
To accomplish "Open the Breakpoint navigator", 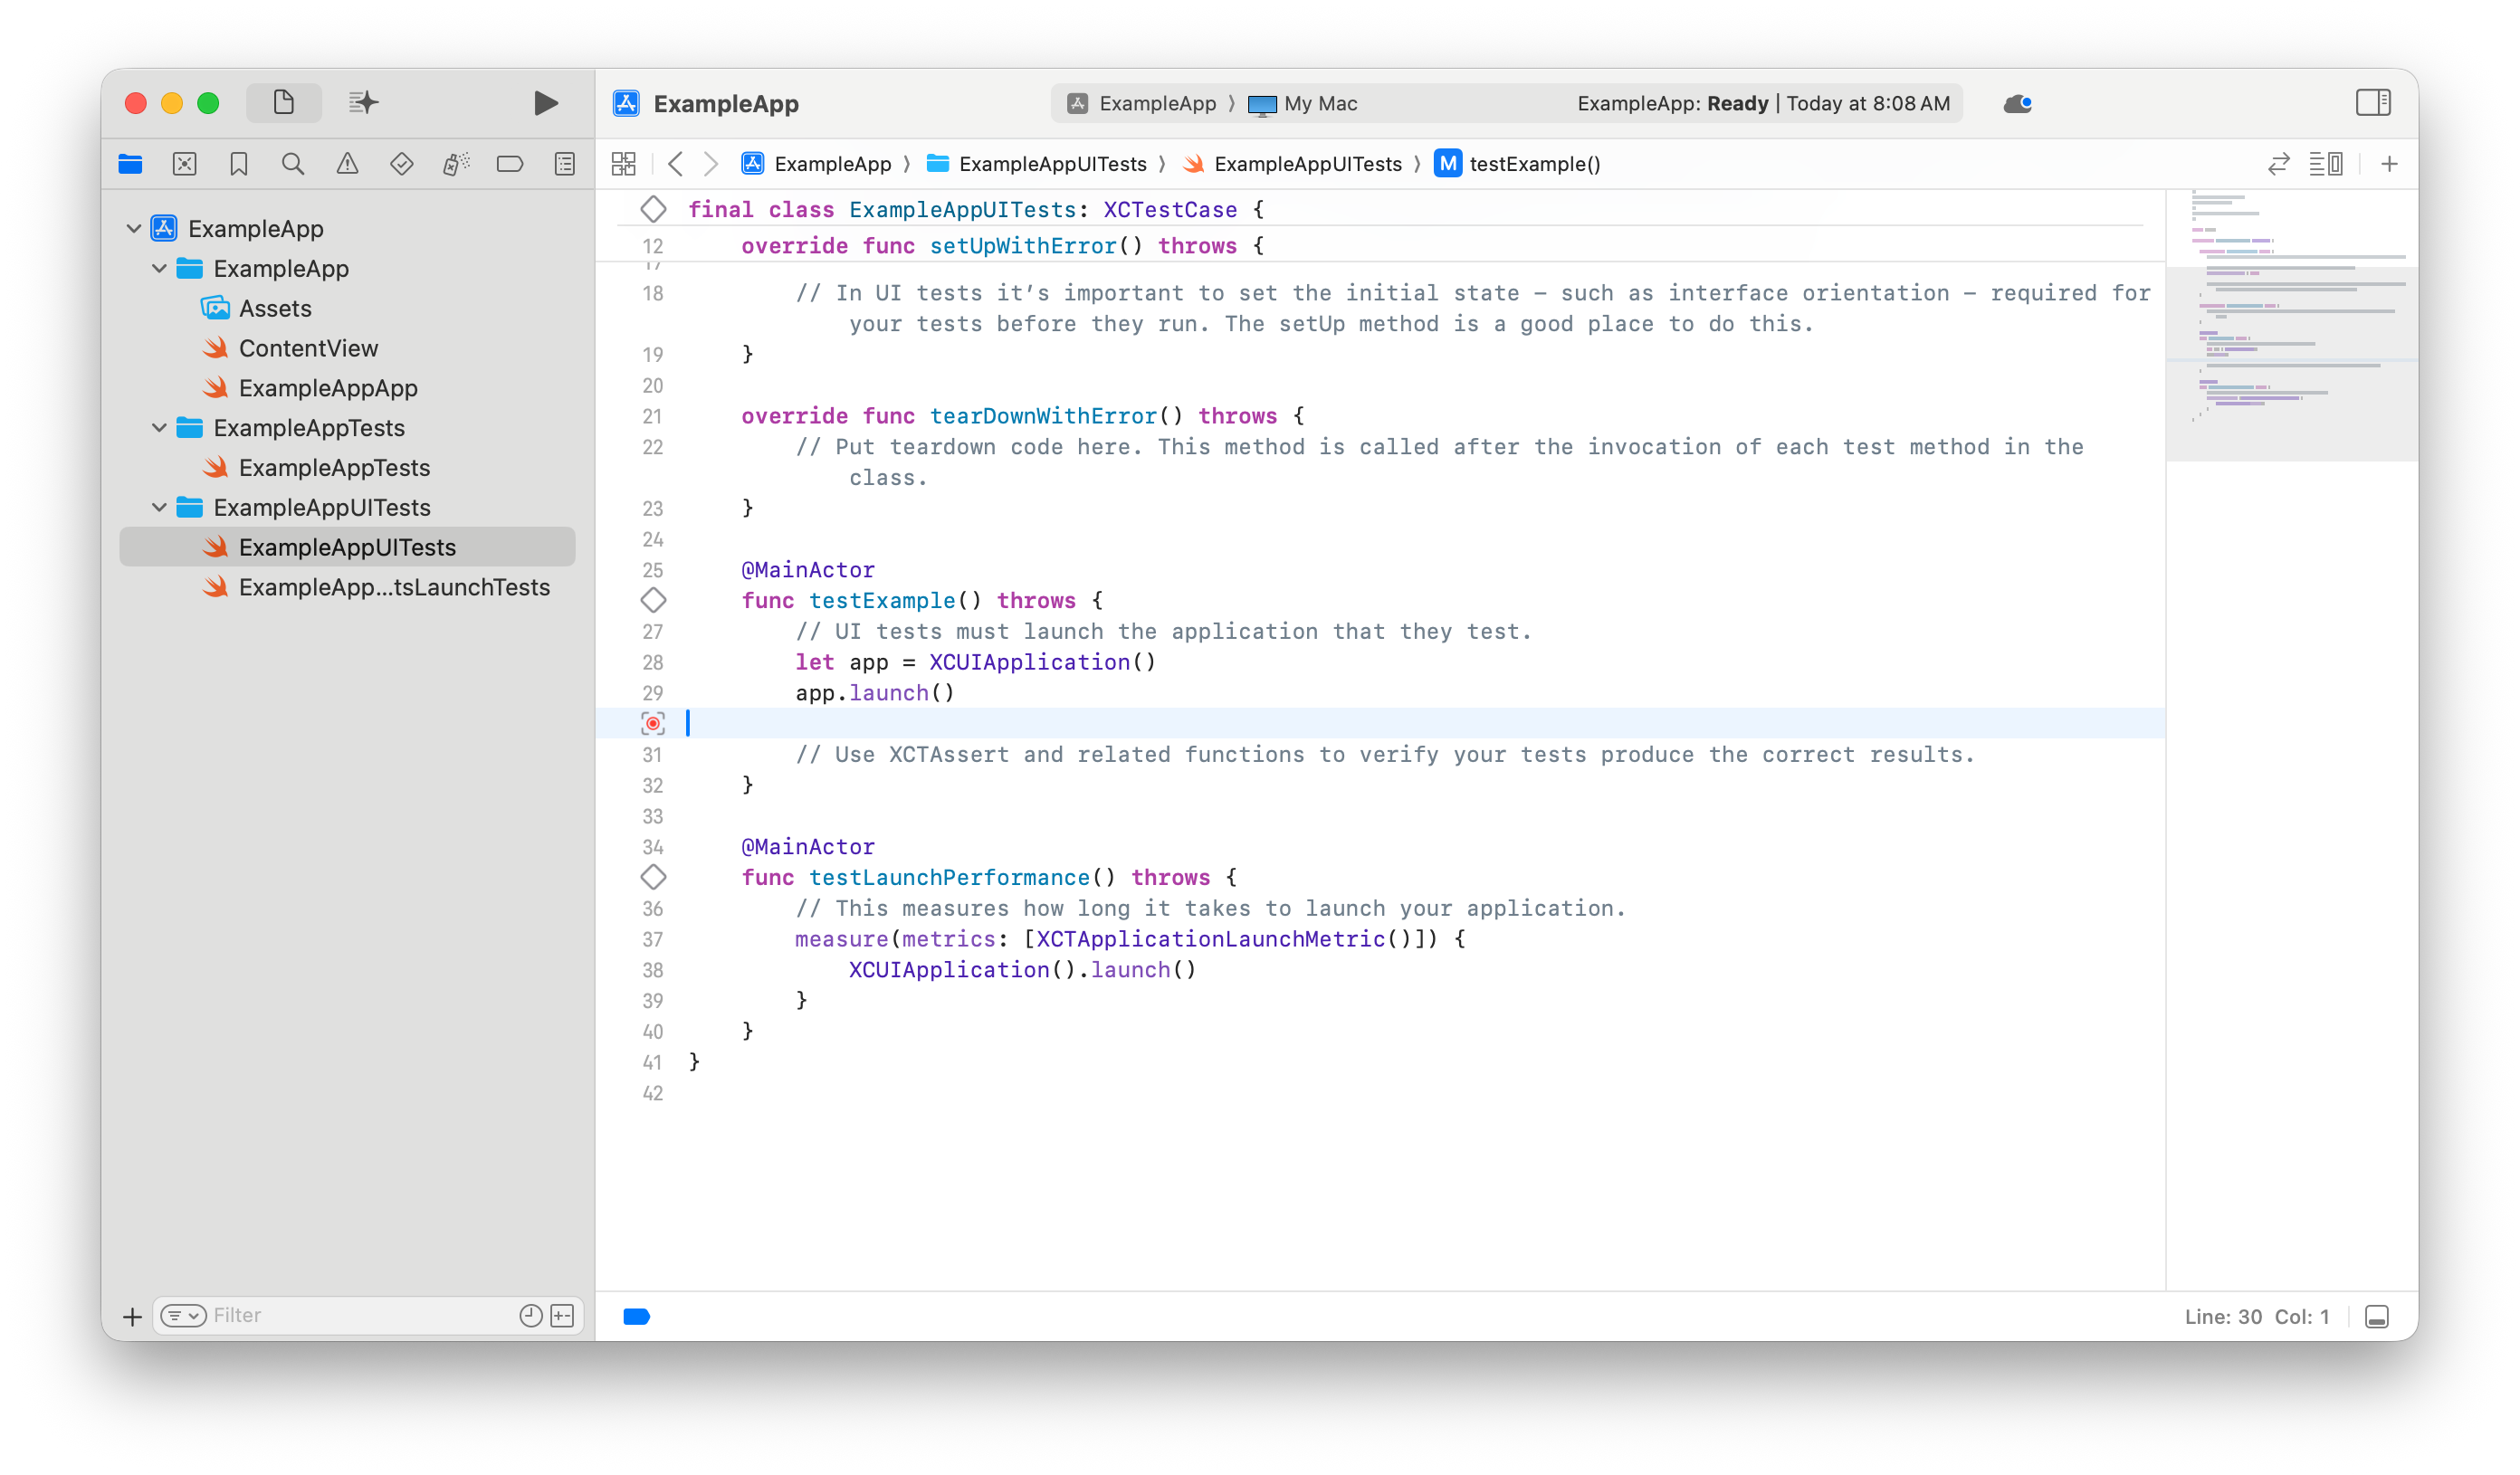I will pos(510,164).
